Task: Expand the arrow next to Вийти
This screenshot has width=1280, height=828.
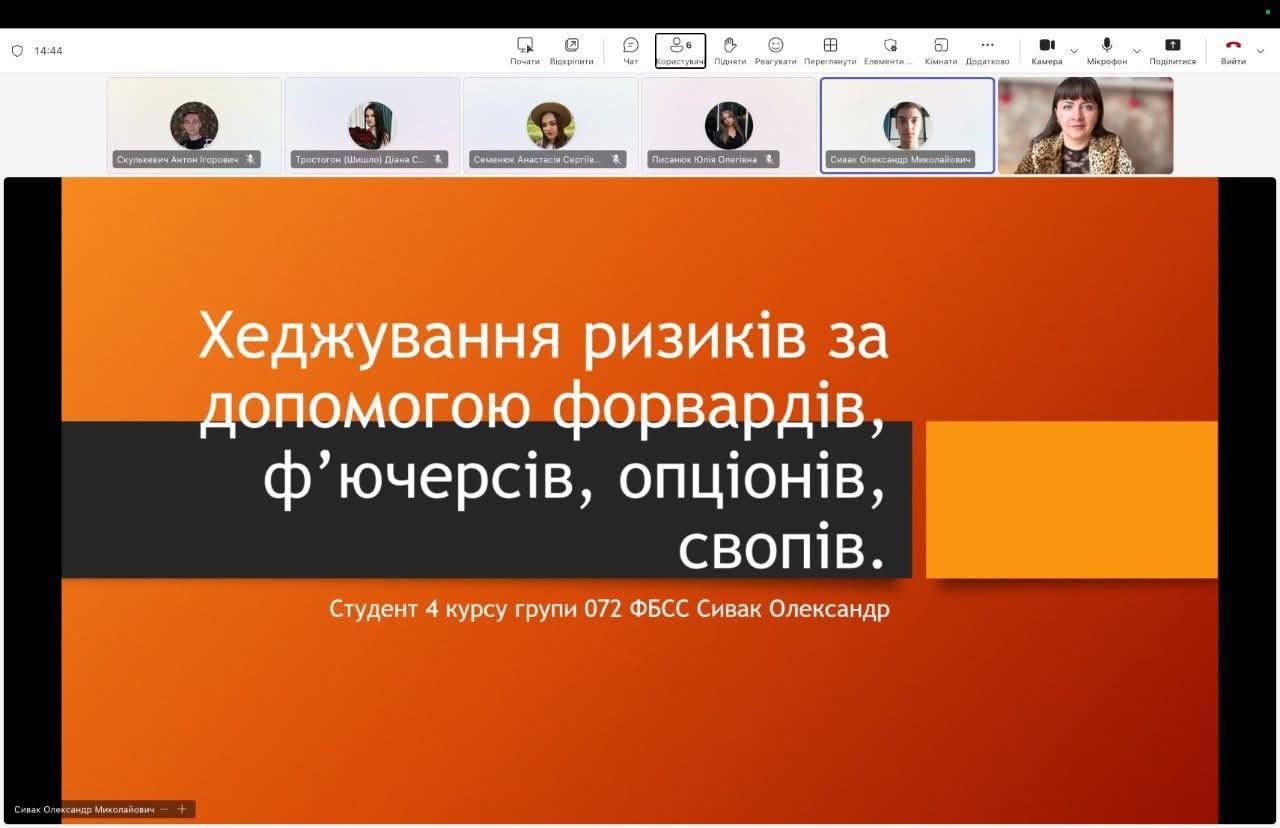Action: coord(1260,51)
